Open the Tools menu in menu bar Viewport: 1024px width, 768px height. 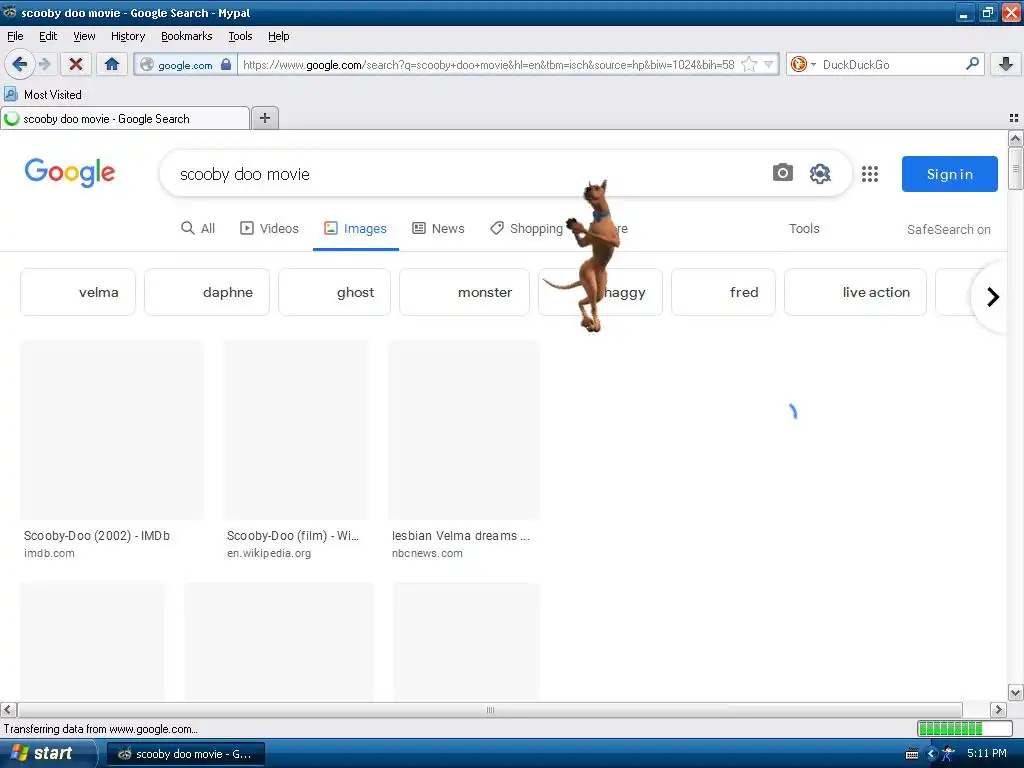(240, 36)
